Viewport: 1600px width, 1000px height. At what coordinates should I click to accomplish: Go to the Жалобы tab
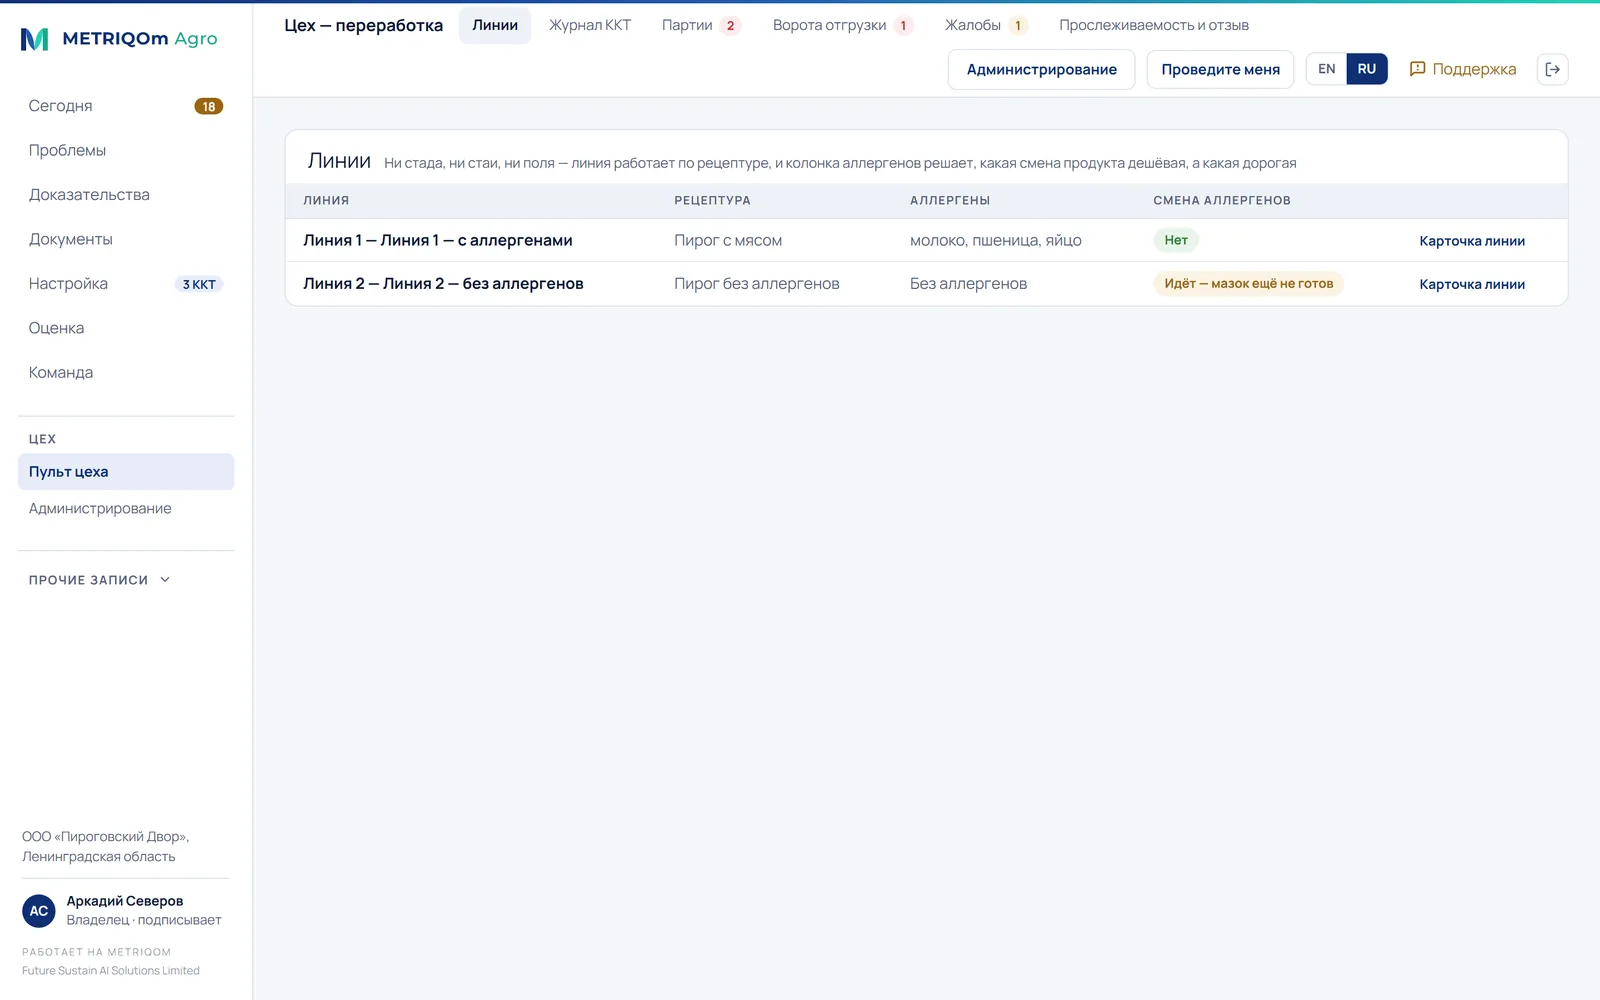point(986,25)
